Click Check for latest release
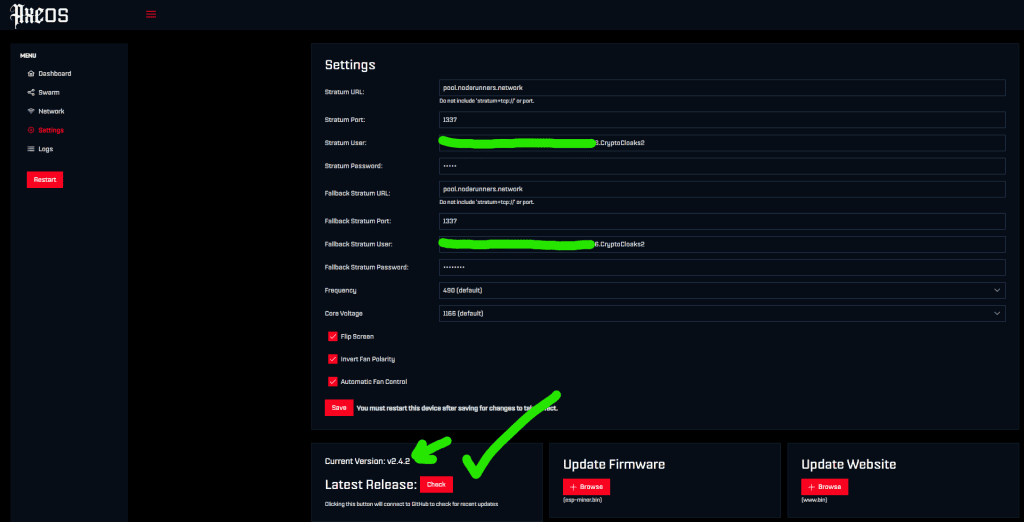Screen dimensions: 1024x522 [436, 484]
